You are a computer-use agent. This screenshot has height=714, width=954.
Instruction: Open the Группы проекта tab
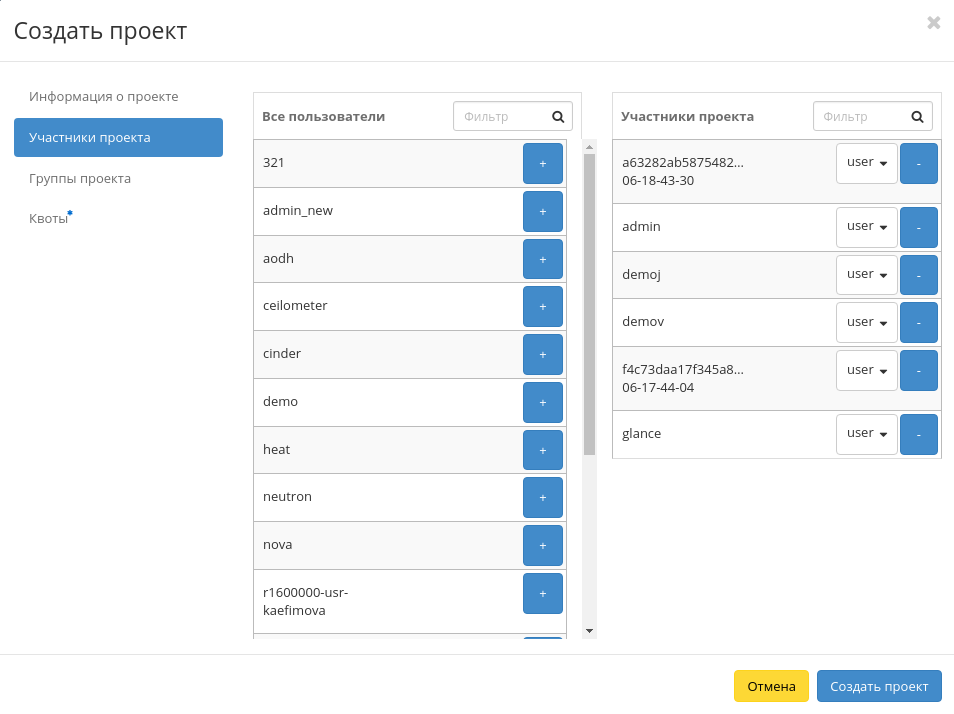pyautogui.click(x=80, y=179)
